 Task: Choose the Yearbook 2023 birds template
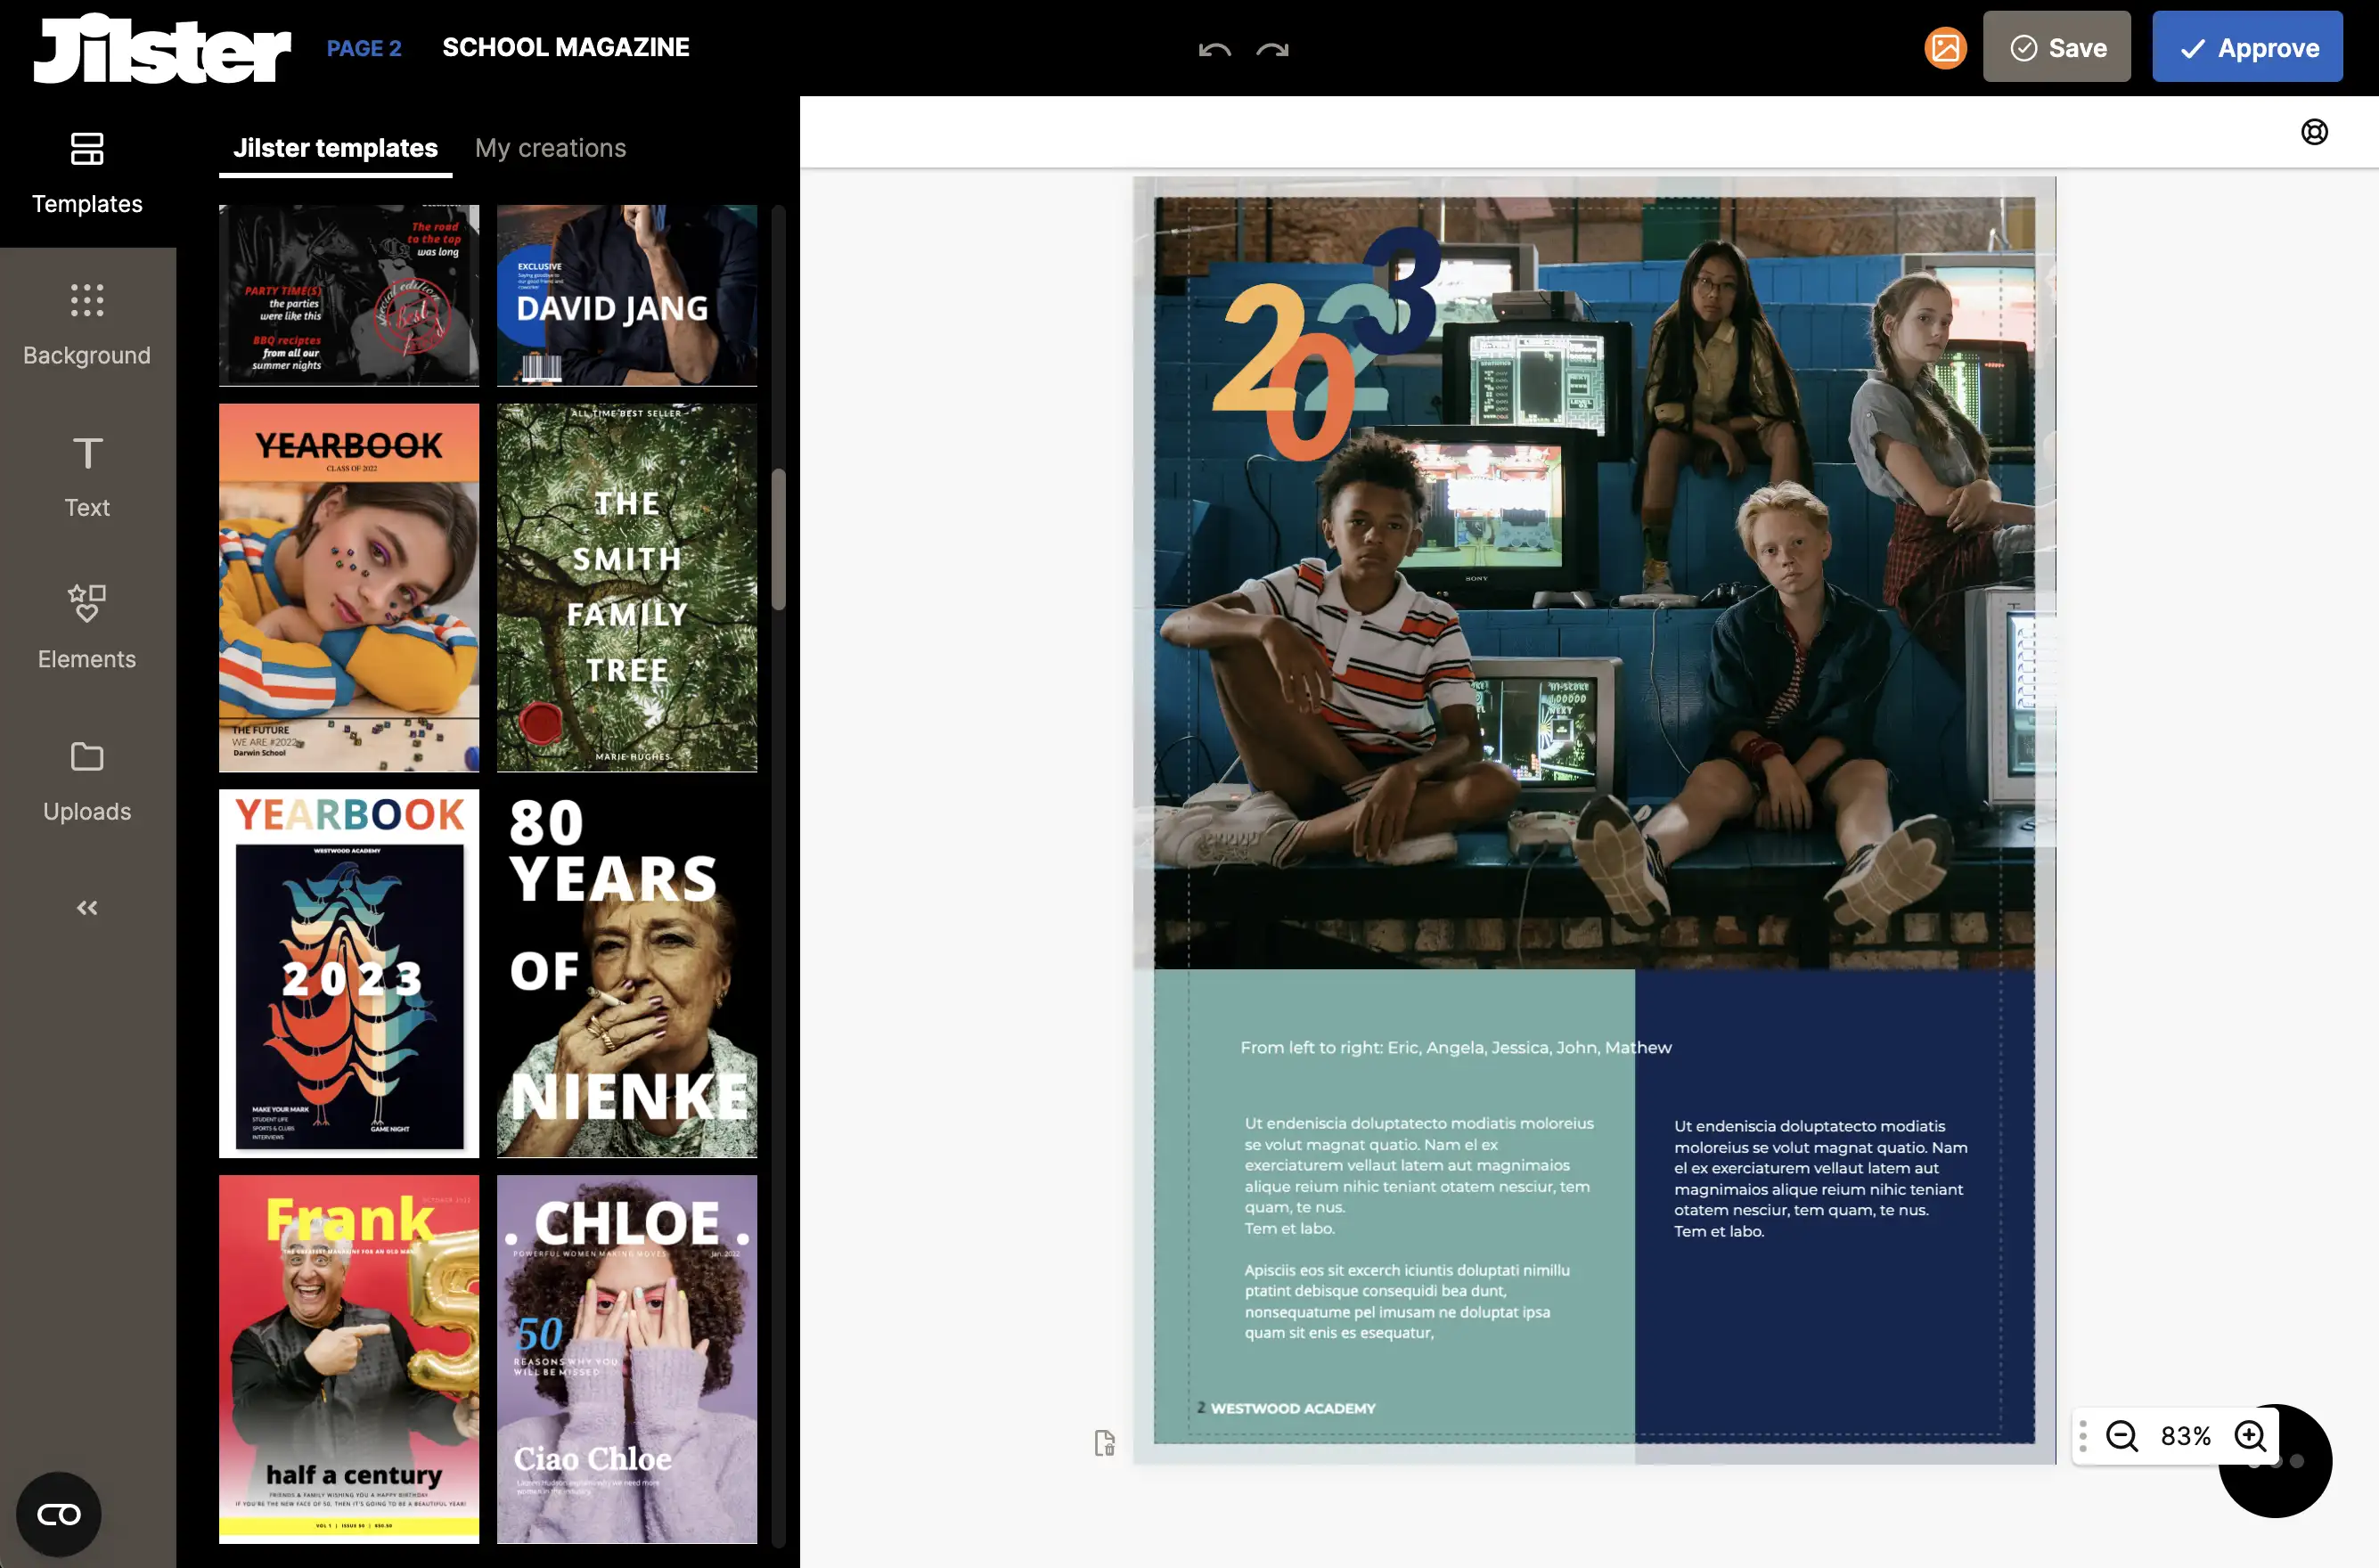[x=349, y=974]
